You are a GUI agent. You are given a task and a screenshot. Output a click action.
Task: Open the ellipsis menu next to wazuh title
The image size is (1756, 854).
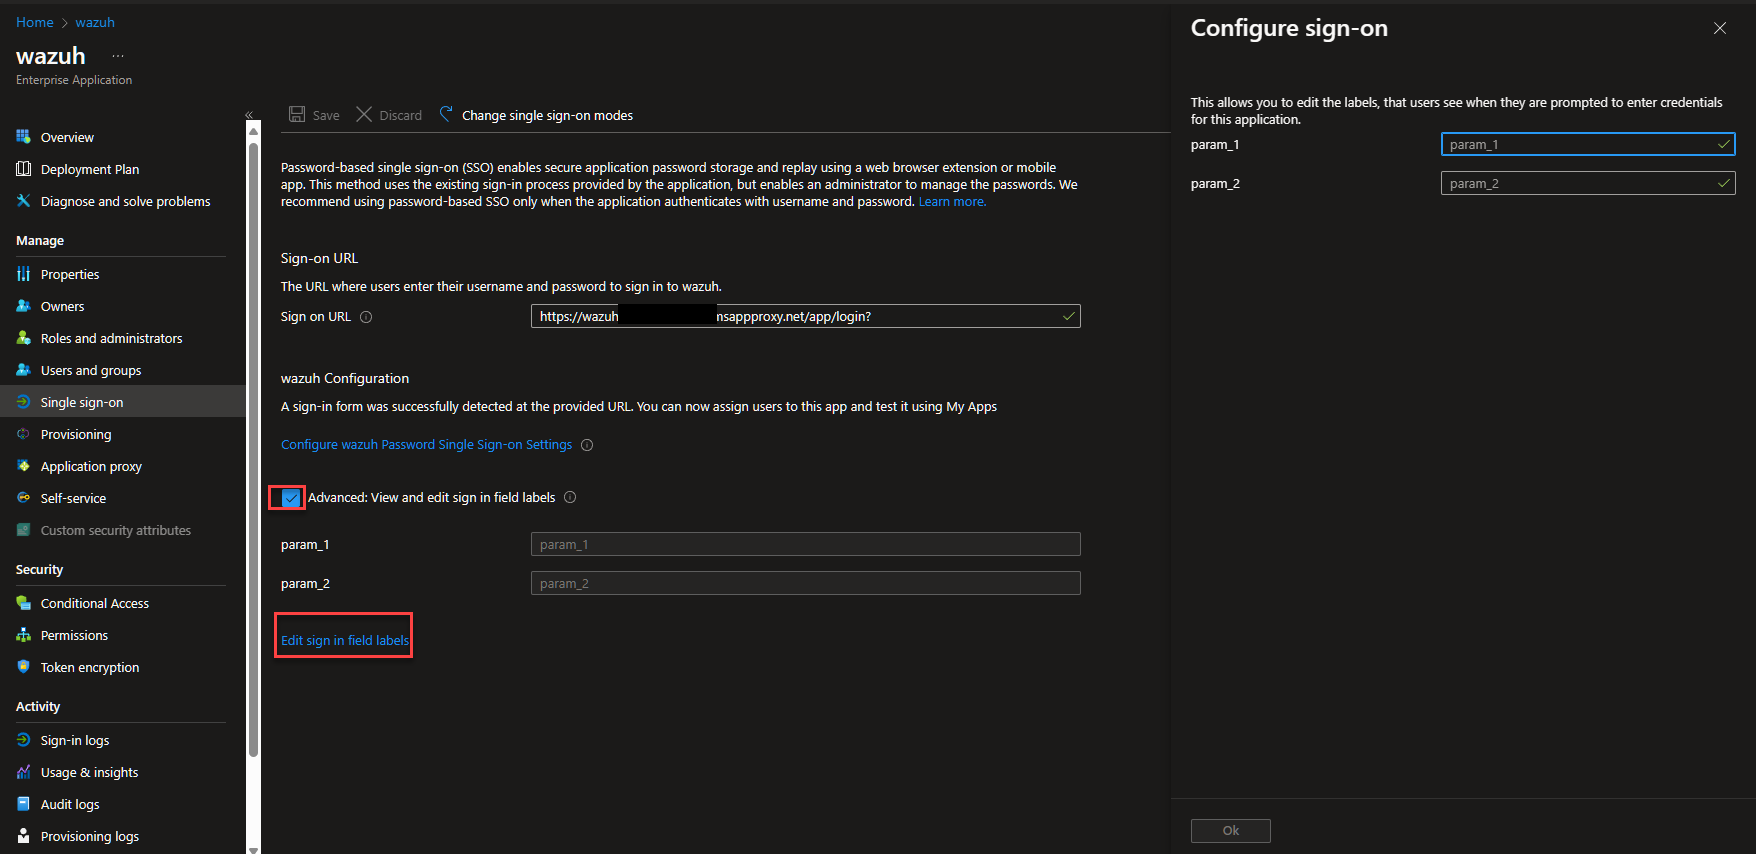[118, 56]
